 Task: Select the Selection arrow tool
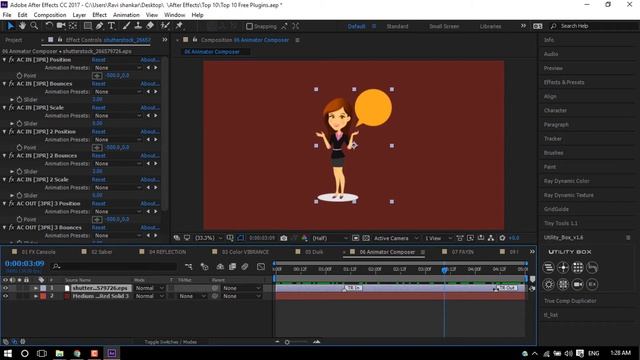(x=10, y=26)
